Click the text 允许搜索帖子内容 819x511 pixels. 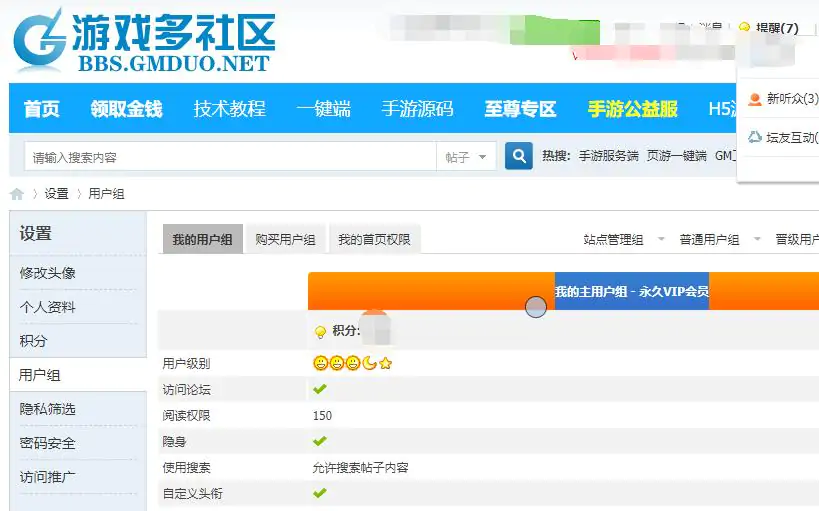click(360, 467)
